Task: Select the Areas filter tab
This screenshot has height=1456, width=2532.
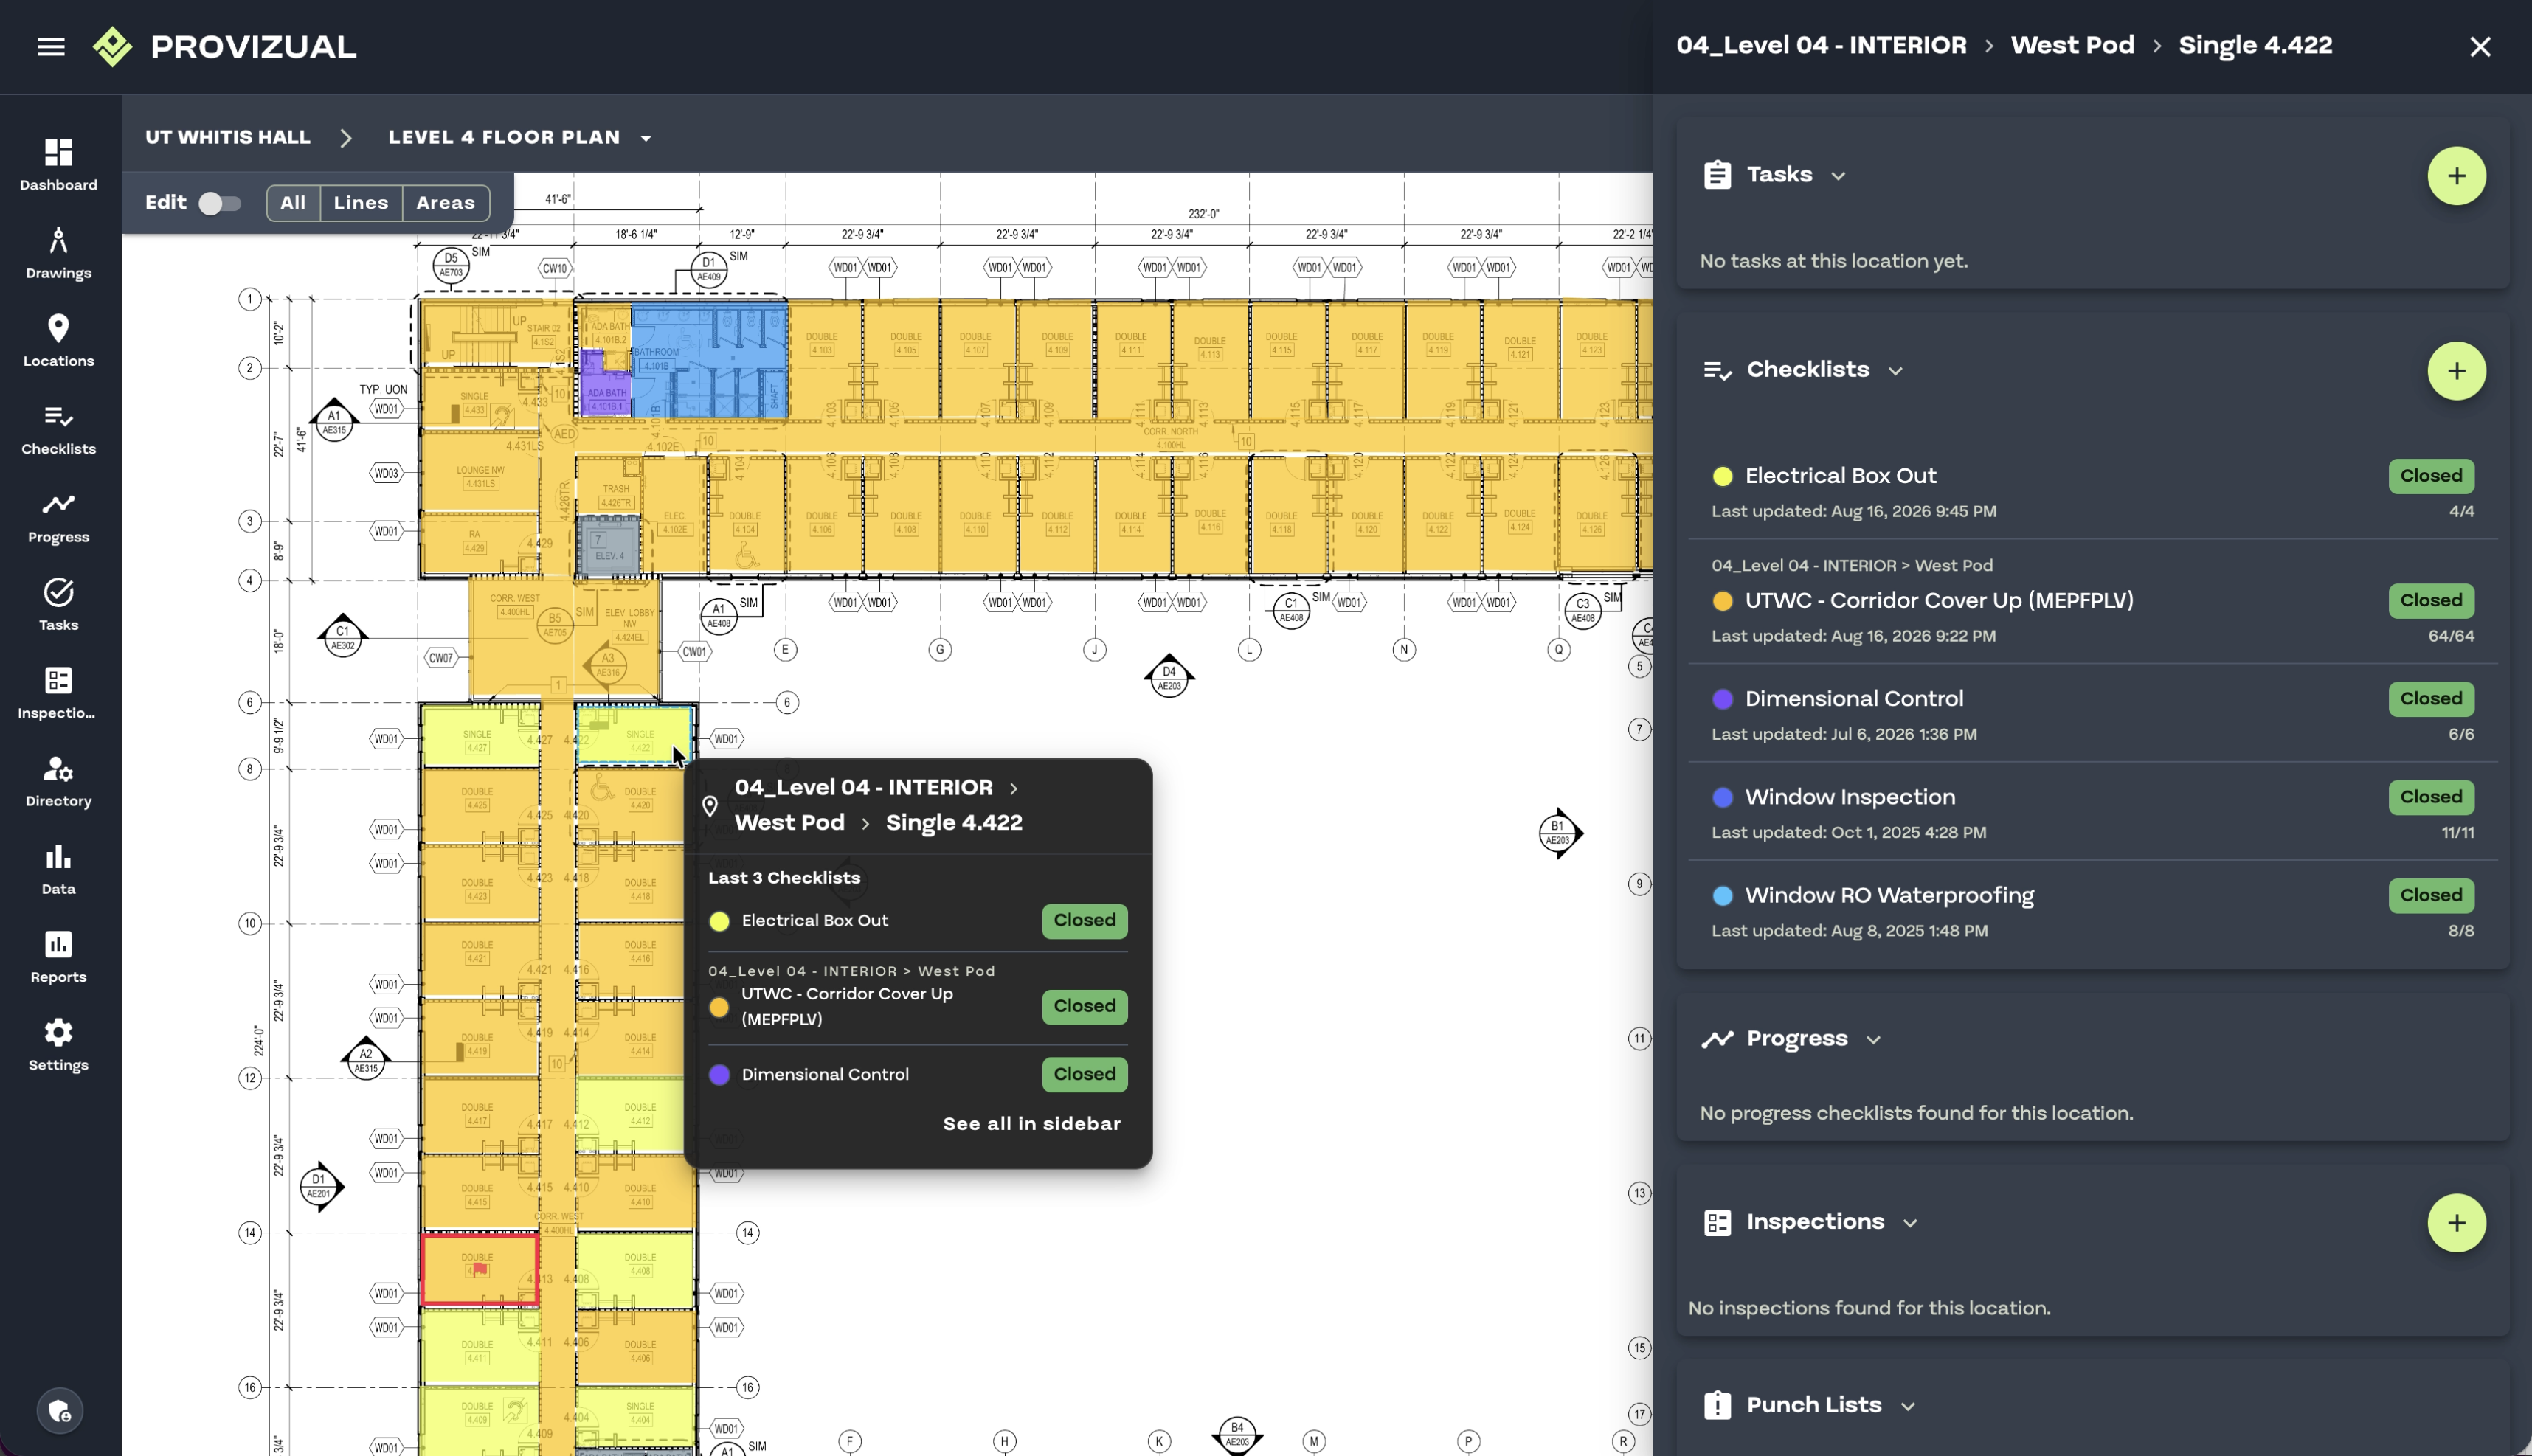Action: tap(446, 203)
